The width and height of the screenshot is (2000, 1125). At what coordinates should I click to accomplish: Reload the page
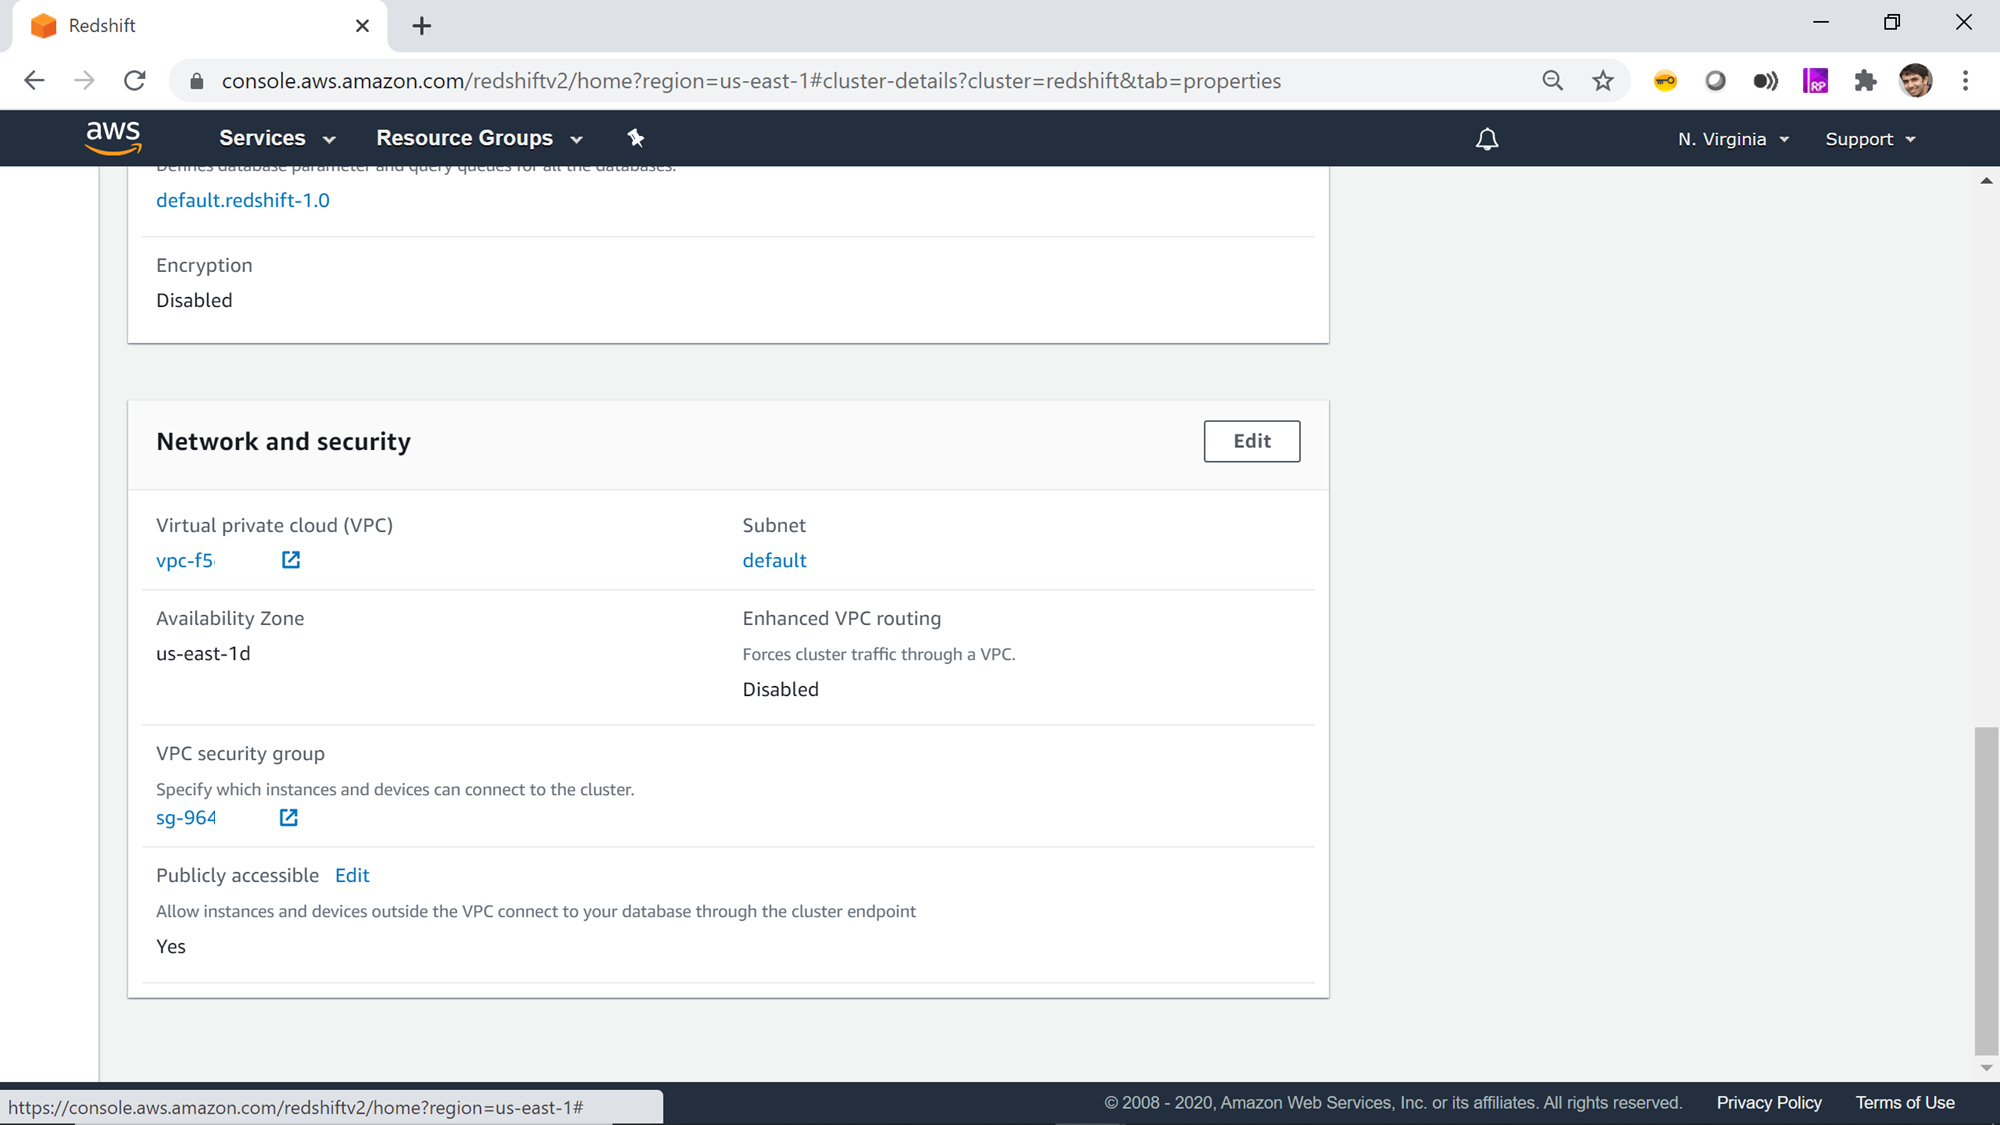click(135, 81)
